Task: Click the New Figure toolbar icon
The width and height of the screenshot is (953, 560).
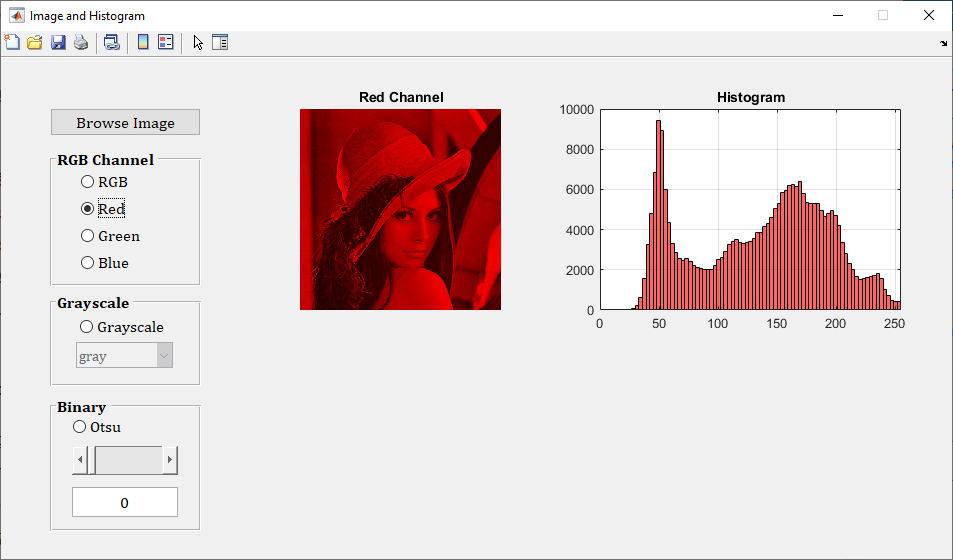Action: (12, 42)
